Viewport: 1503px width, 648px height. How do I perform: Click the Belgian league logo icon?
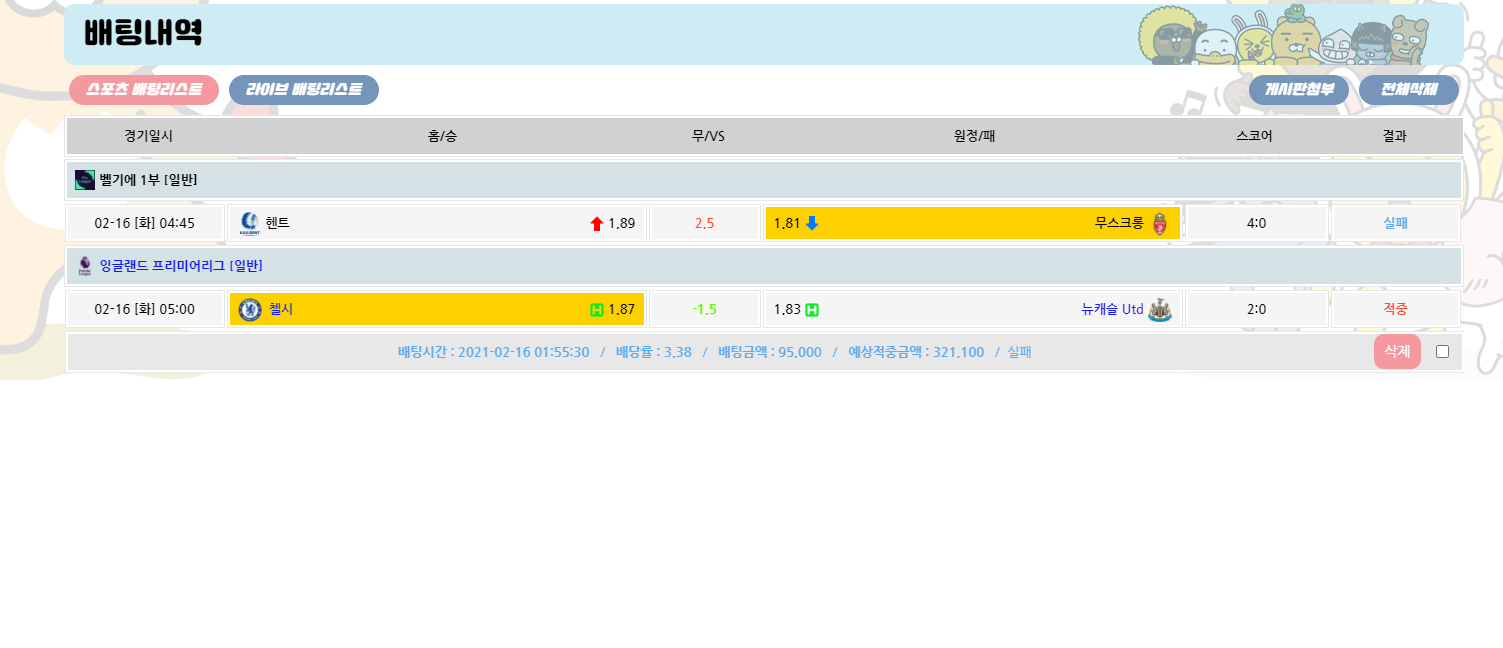[85, 180]
